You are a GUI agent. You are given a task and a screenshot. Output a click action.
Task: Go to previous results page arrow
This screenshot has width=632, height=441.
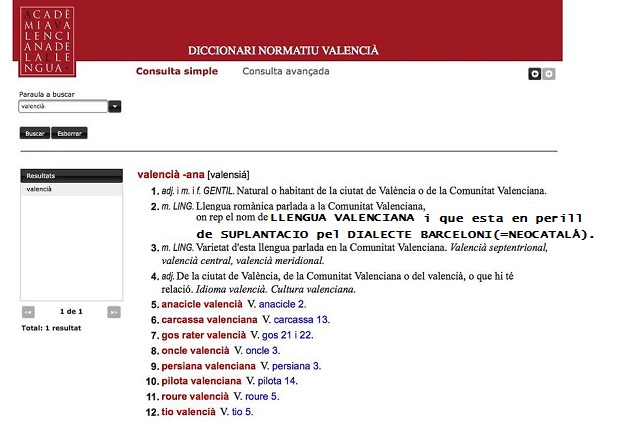pyautogui.click(x=28, y=312)
